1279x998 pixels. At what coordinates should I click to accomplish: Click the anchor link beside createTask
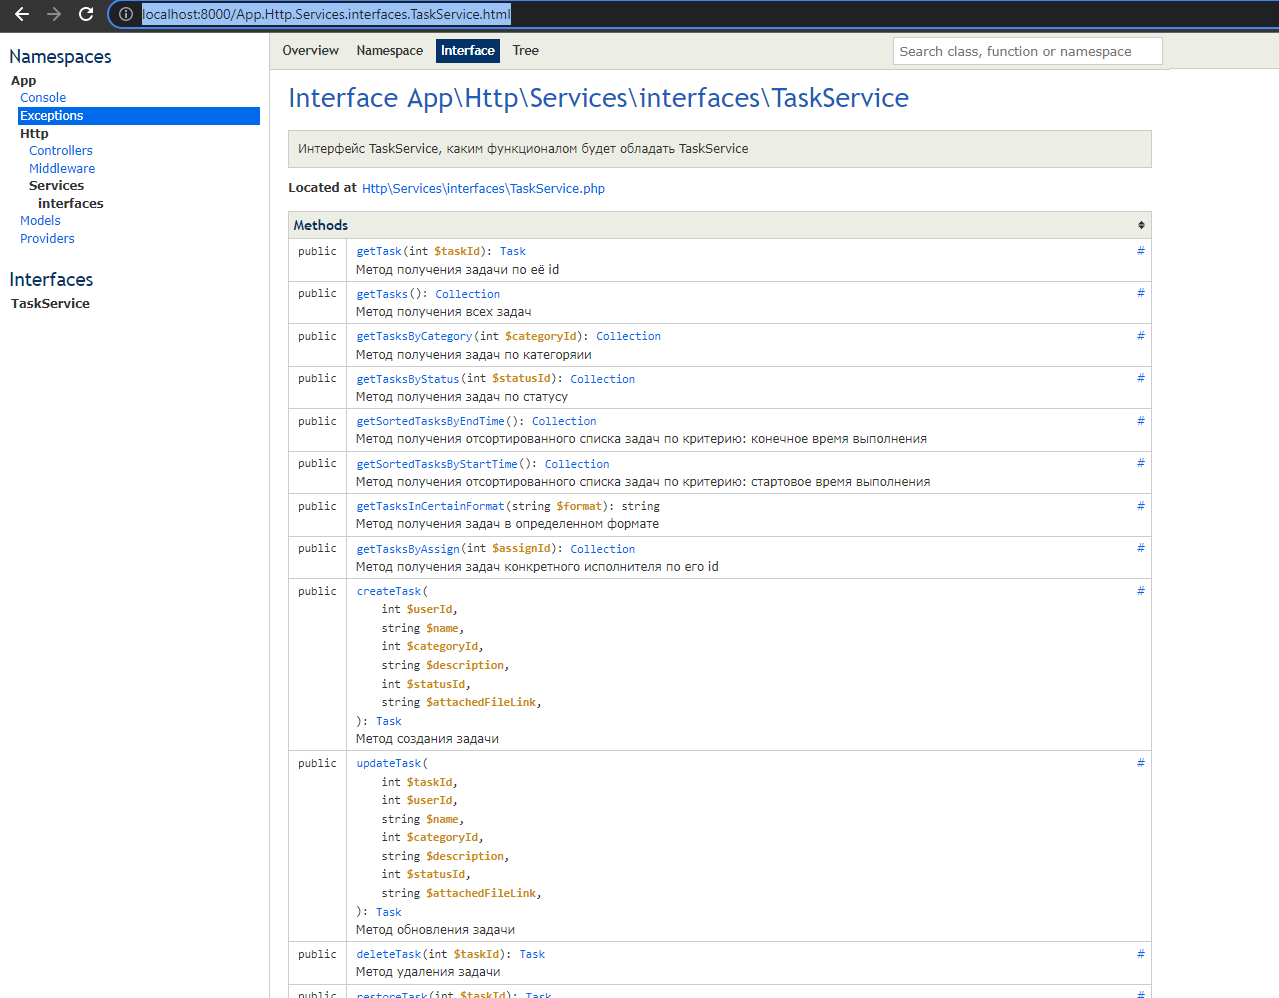pyautogui.click(x=1140, y=591)
